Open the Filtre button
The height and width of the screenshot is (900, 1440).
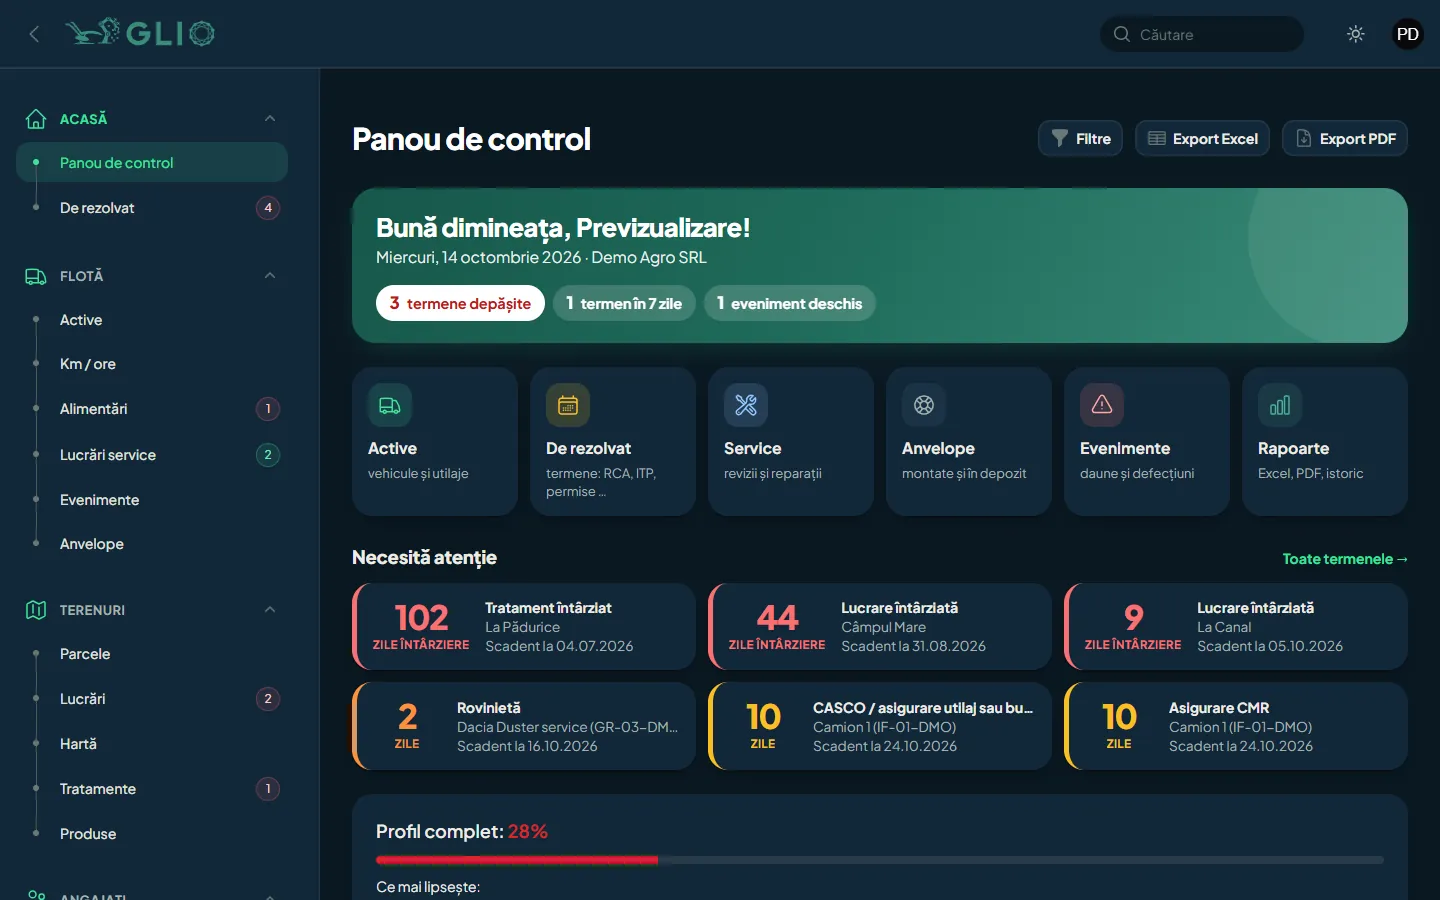[x=1080, y=139]
